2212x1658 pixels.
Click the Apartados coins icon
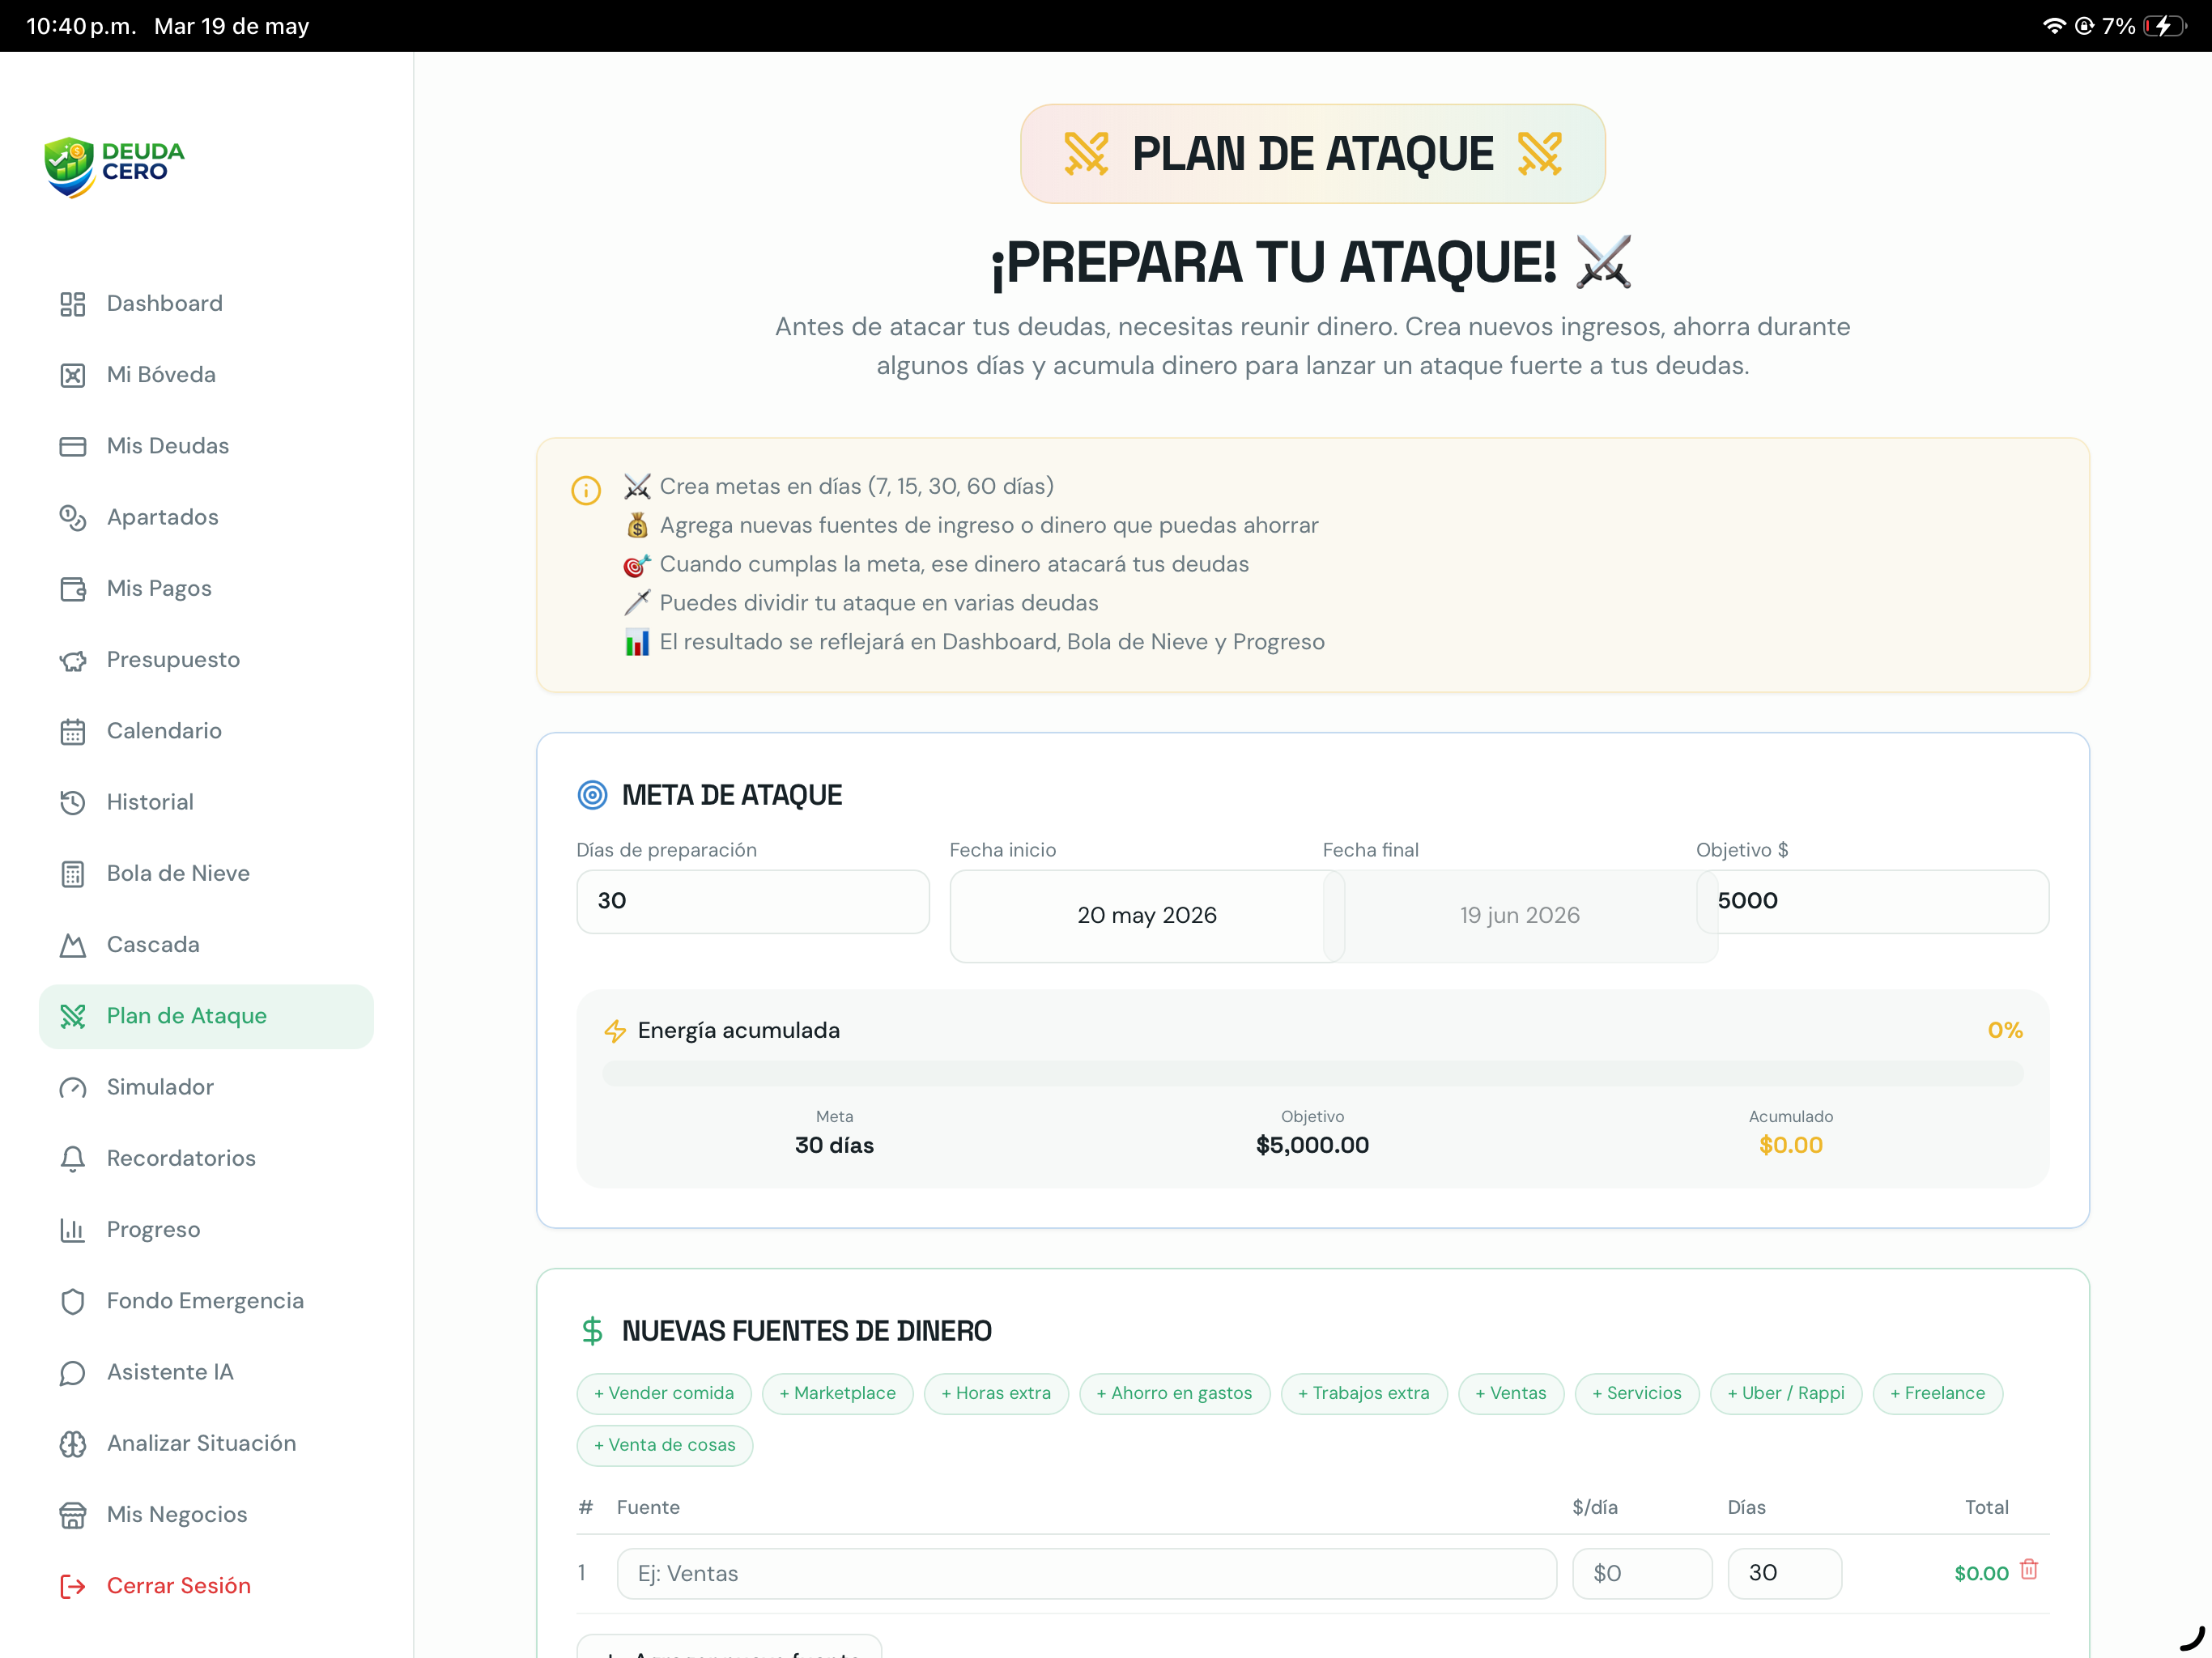[x=72, y=517]
